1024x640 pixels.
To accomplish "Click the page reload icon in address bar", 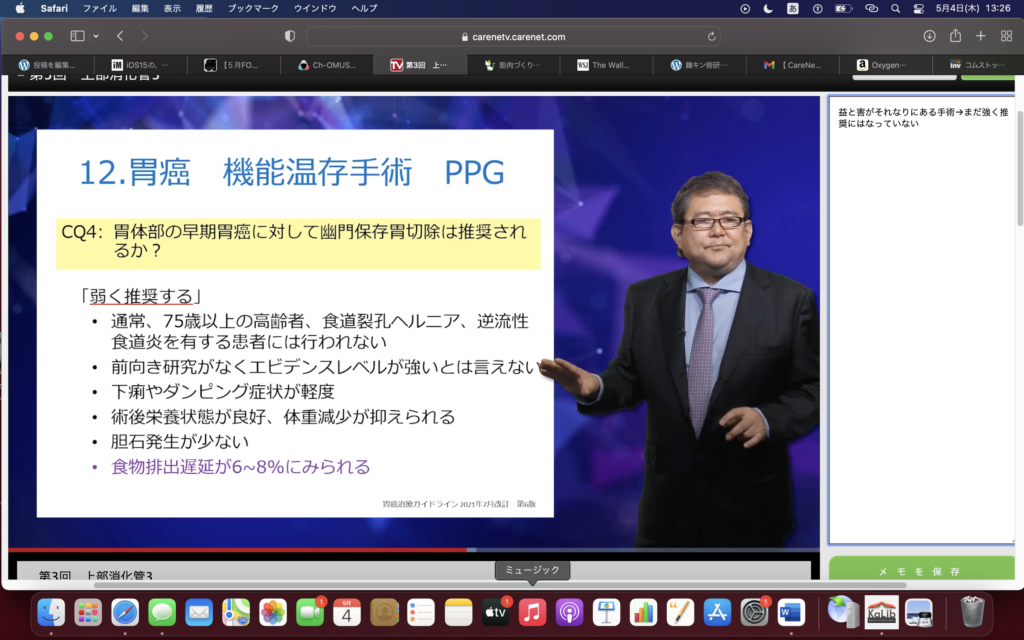I will [x=712, y=36].
